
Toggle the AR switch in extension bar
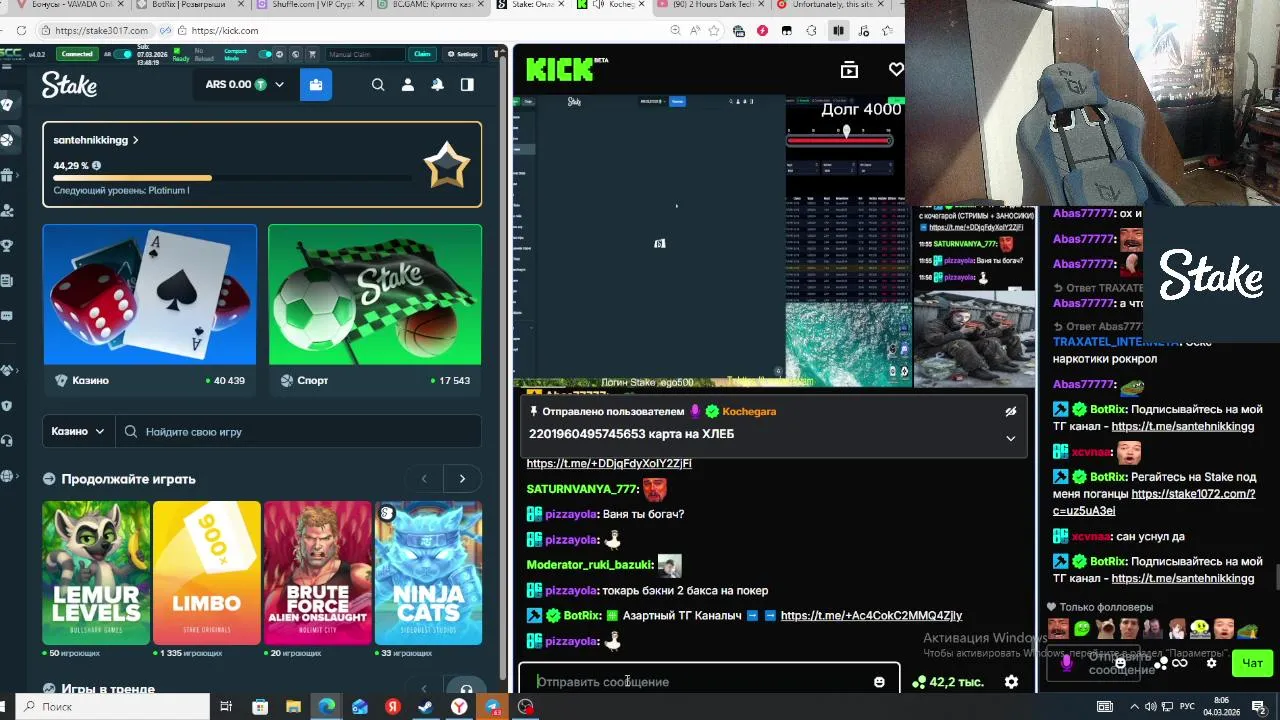[123, 54]
